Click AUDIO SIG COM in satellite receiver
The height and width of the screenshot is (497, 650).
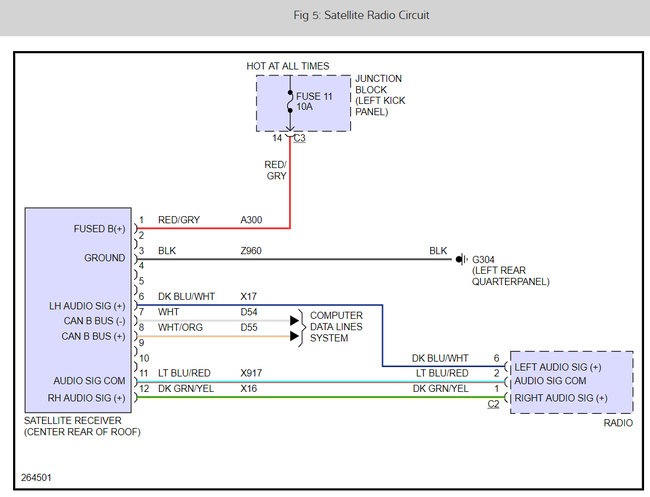[89, 381]
